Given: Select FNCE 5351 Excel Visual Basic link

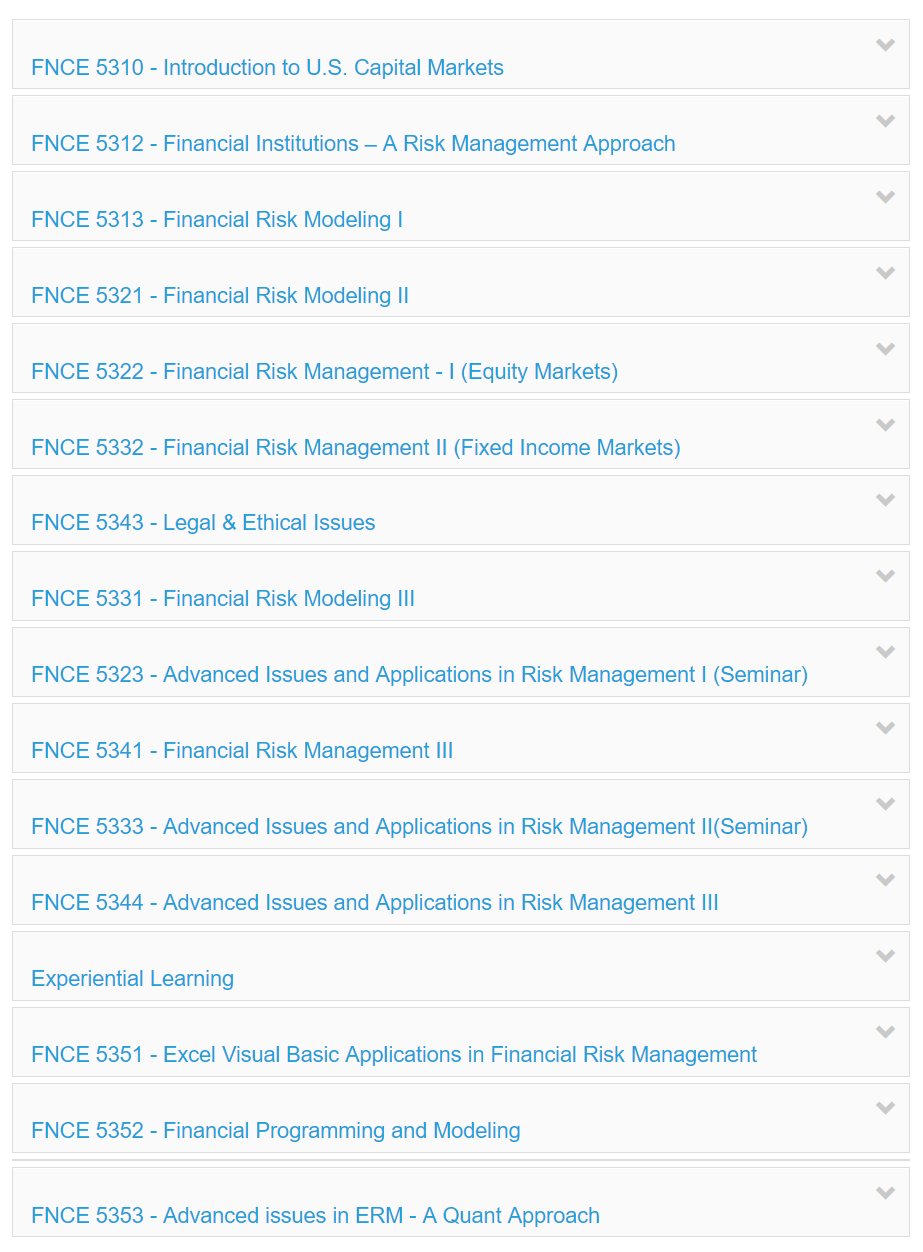Looking at the screenshot, I should click(x=394, y=1055).
